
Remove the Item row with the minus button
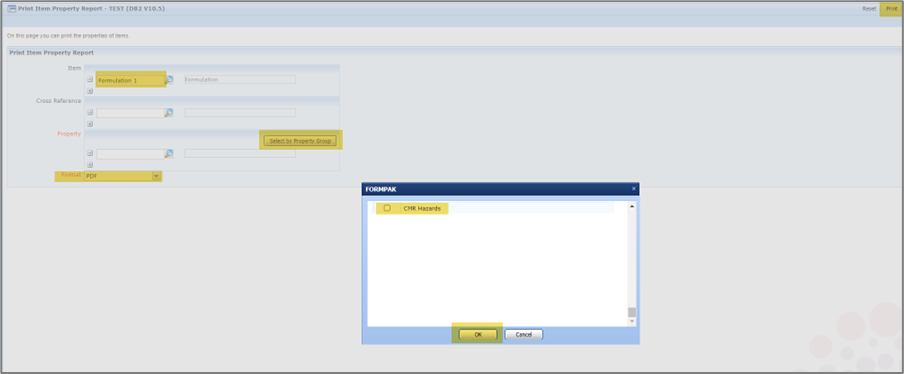point(90,80)
